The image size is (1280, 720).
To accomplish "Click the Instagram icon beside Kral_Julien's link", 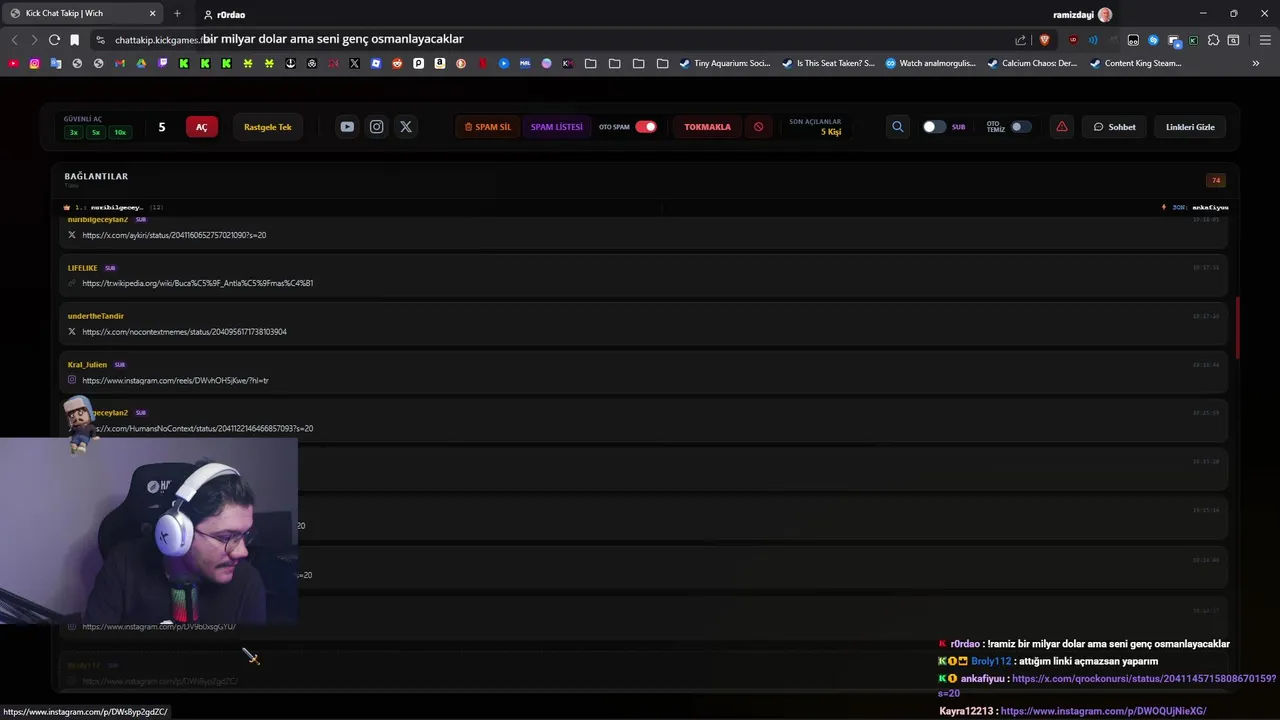I will coord(72,380).
